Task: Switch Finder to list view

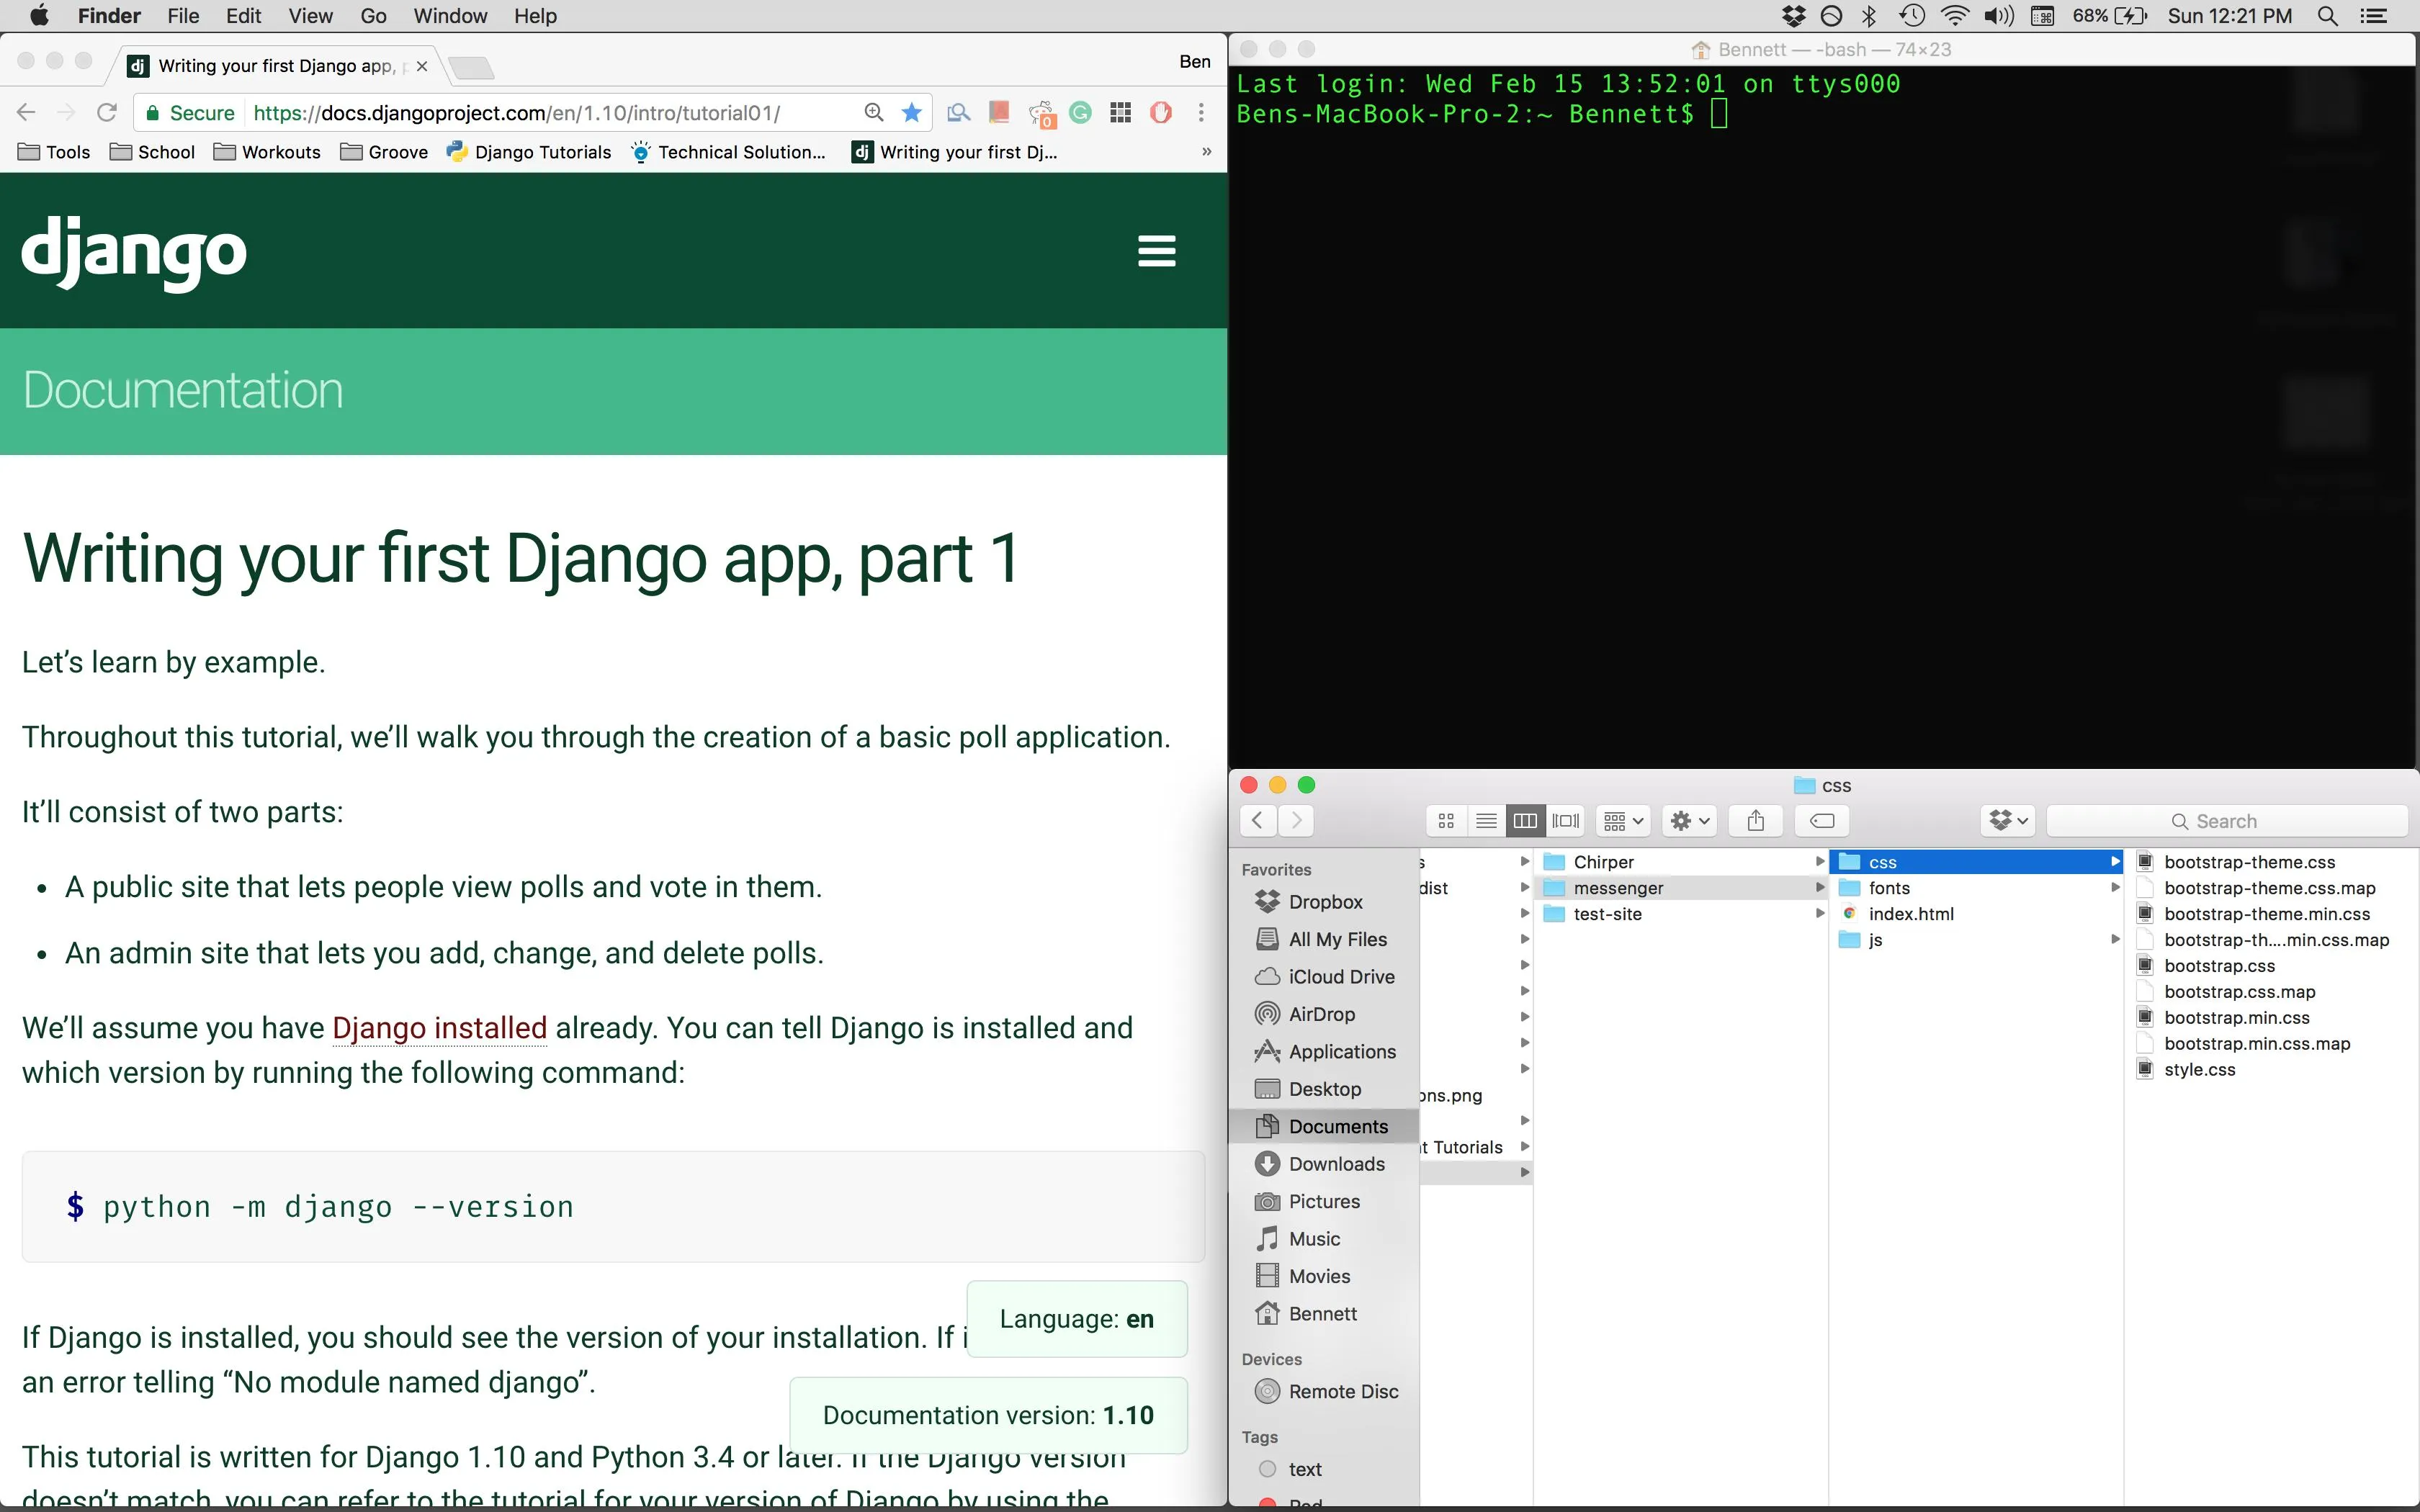Action: coord(1486,821)
